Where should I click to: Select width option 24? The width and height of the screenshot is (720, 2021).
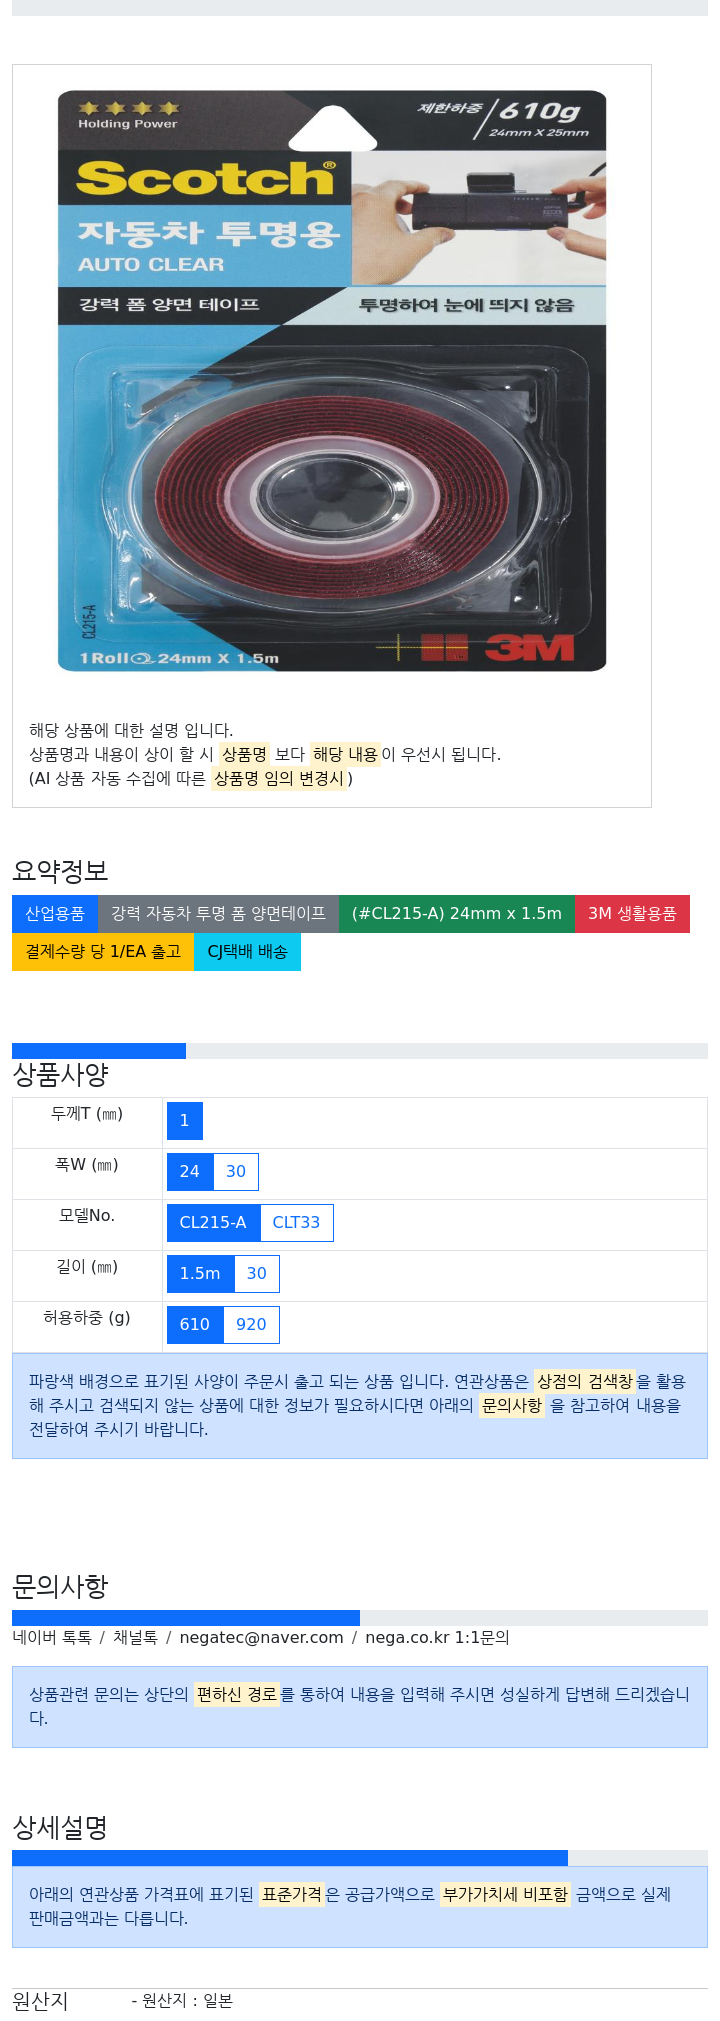click(x=190, y=1172)
